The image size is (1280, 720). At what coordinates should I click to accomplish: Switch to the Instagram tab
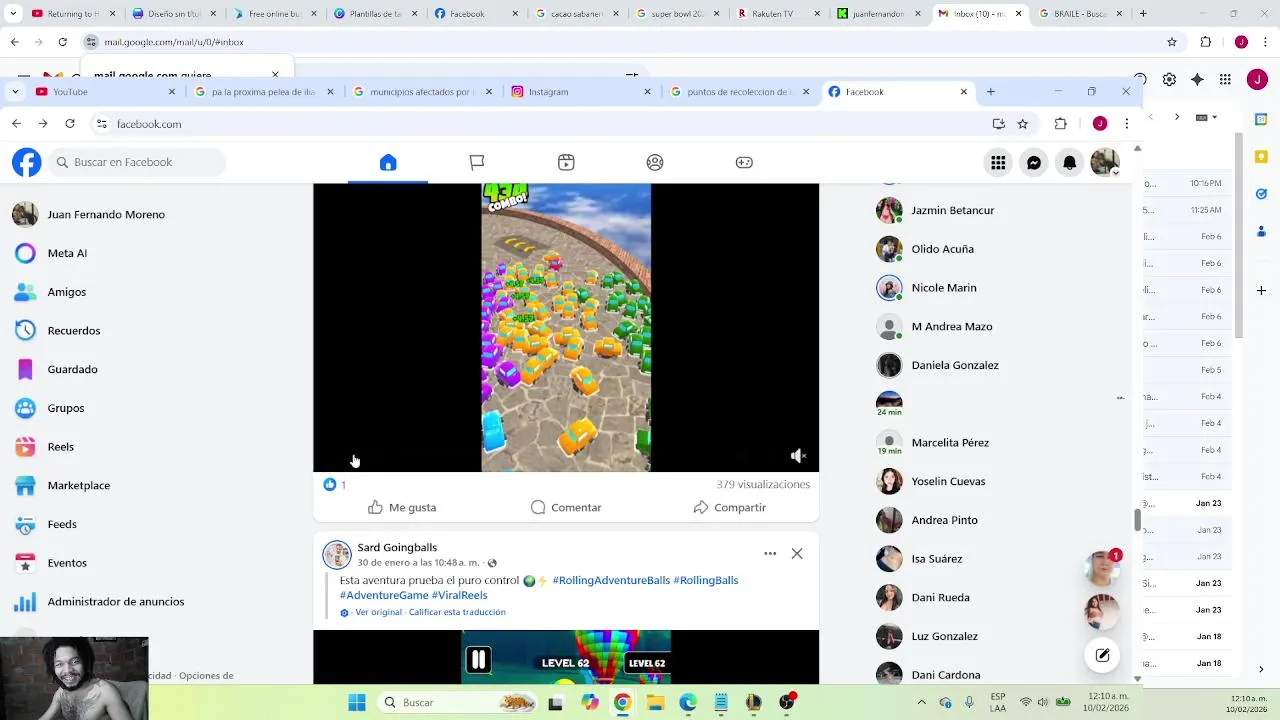coord(581,91)
